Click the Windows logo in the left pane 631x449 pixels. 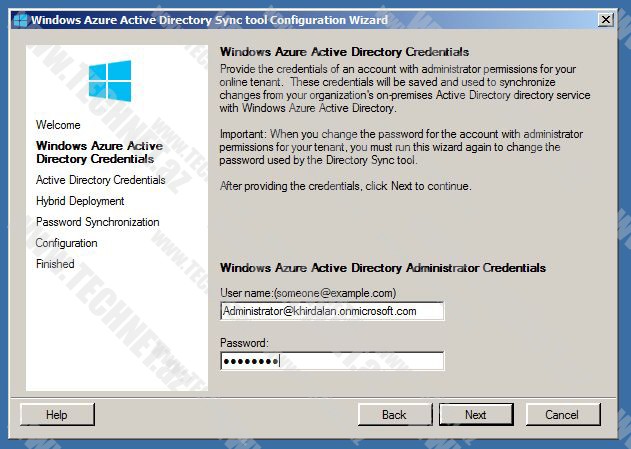coord(110,82)
